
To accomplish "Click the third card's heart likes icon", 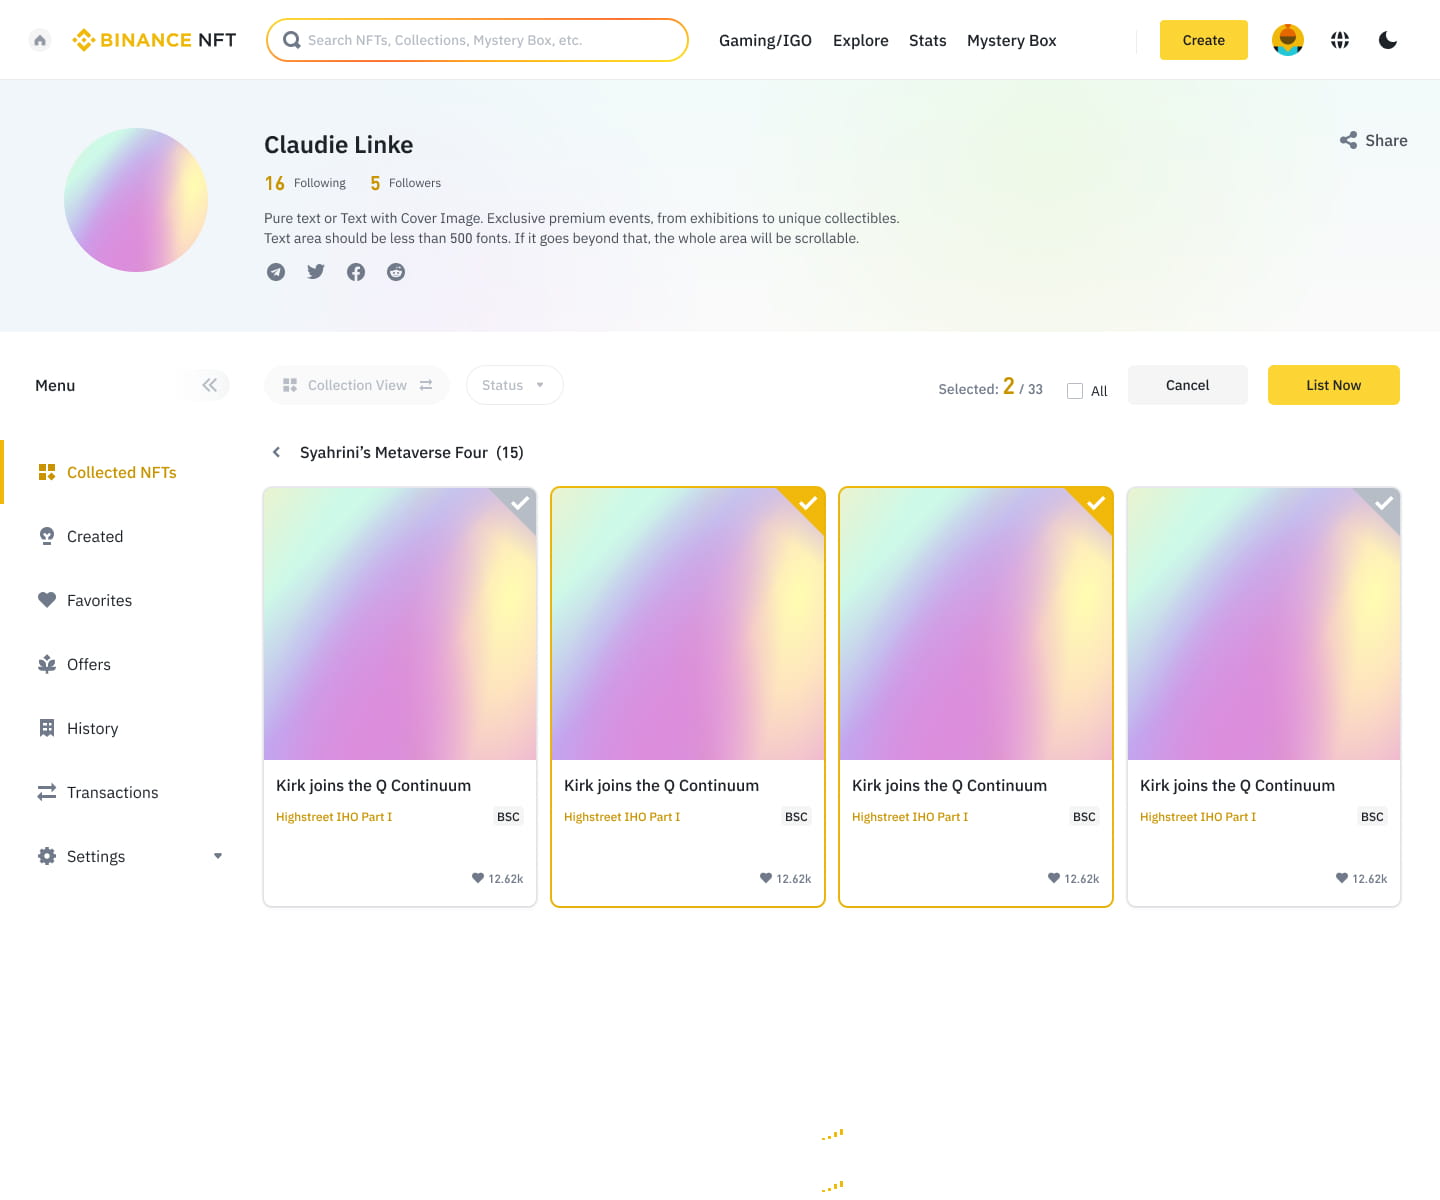I will pos(1054,878).
